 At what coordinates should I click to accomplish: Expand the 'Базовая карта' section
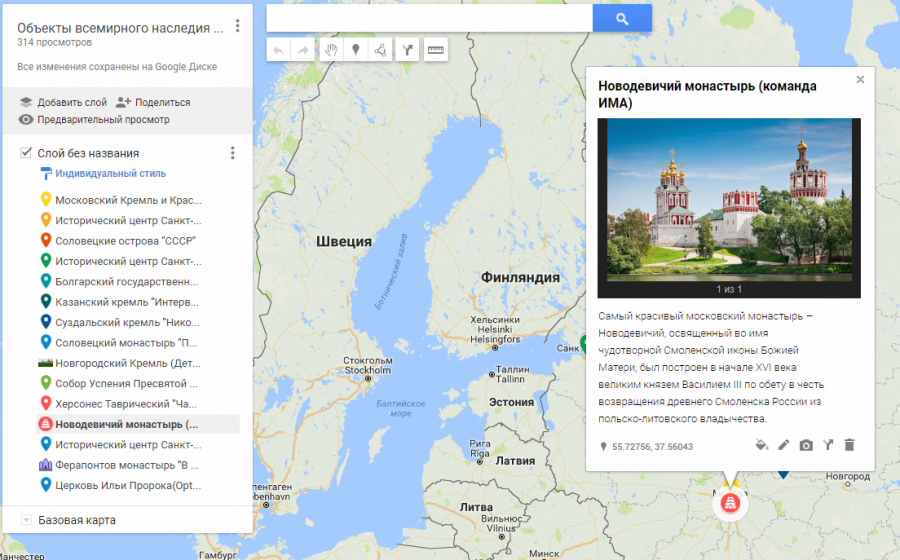(25, 520)
